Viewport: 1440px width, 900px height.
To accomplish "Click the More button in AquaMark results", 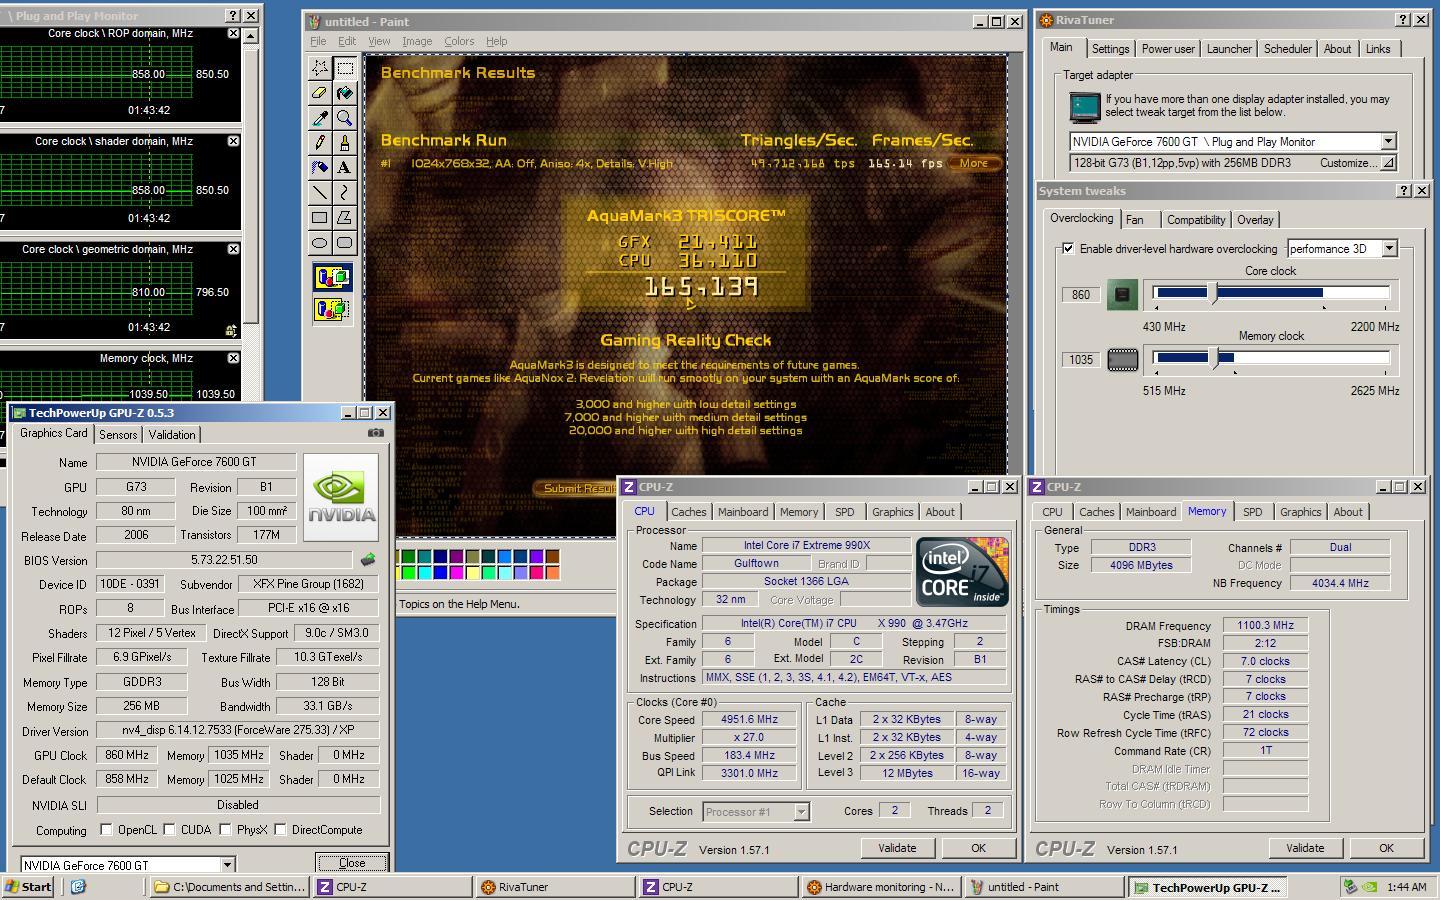I will point(973,163).
